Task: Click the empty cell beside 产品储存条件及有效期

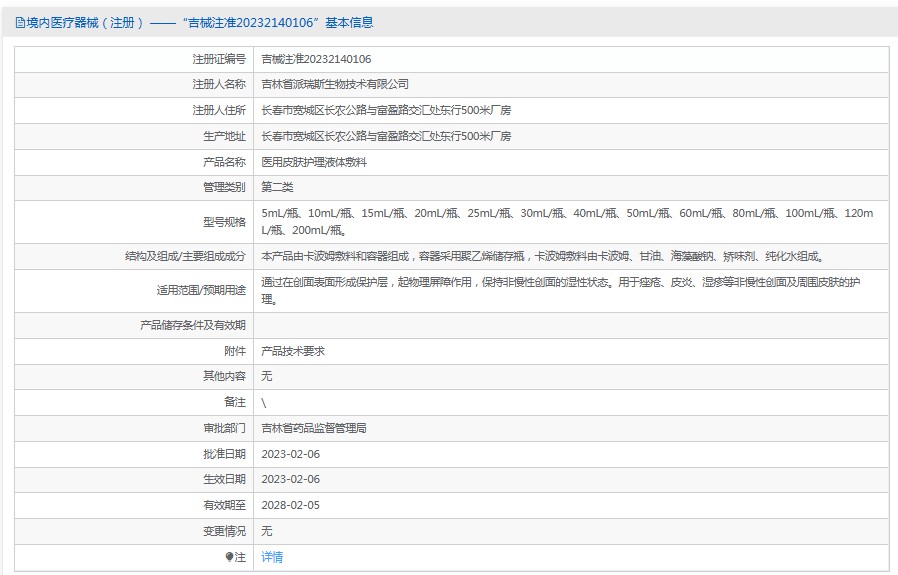Action: click(570, 325)
